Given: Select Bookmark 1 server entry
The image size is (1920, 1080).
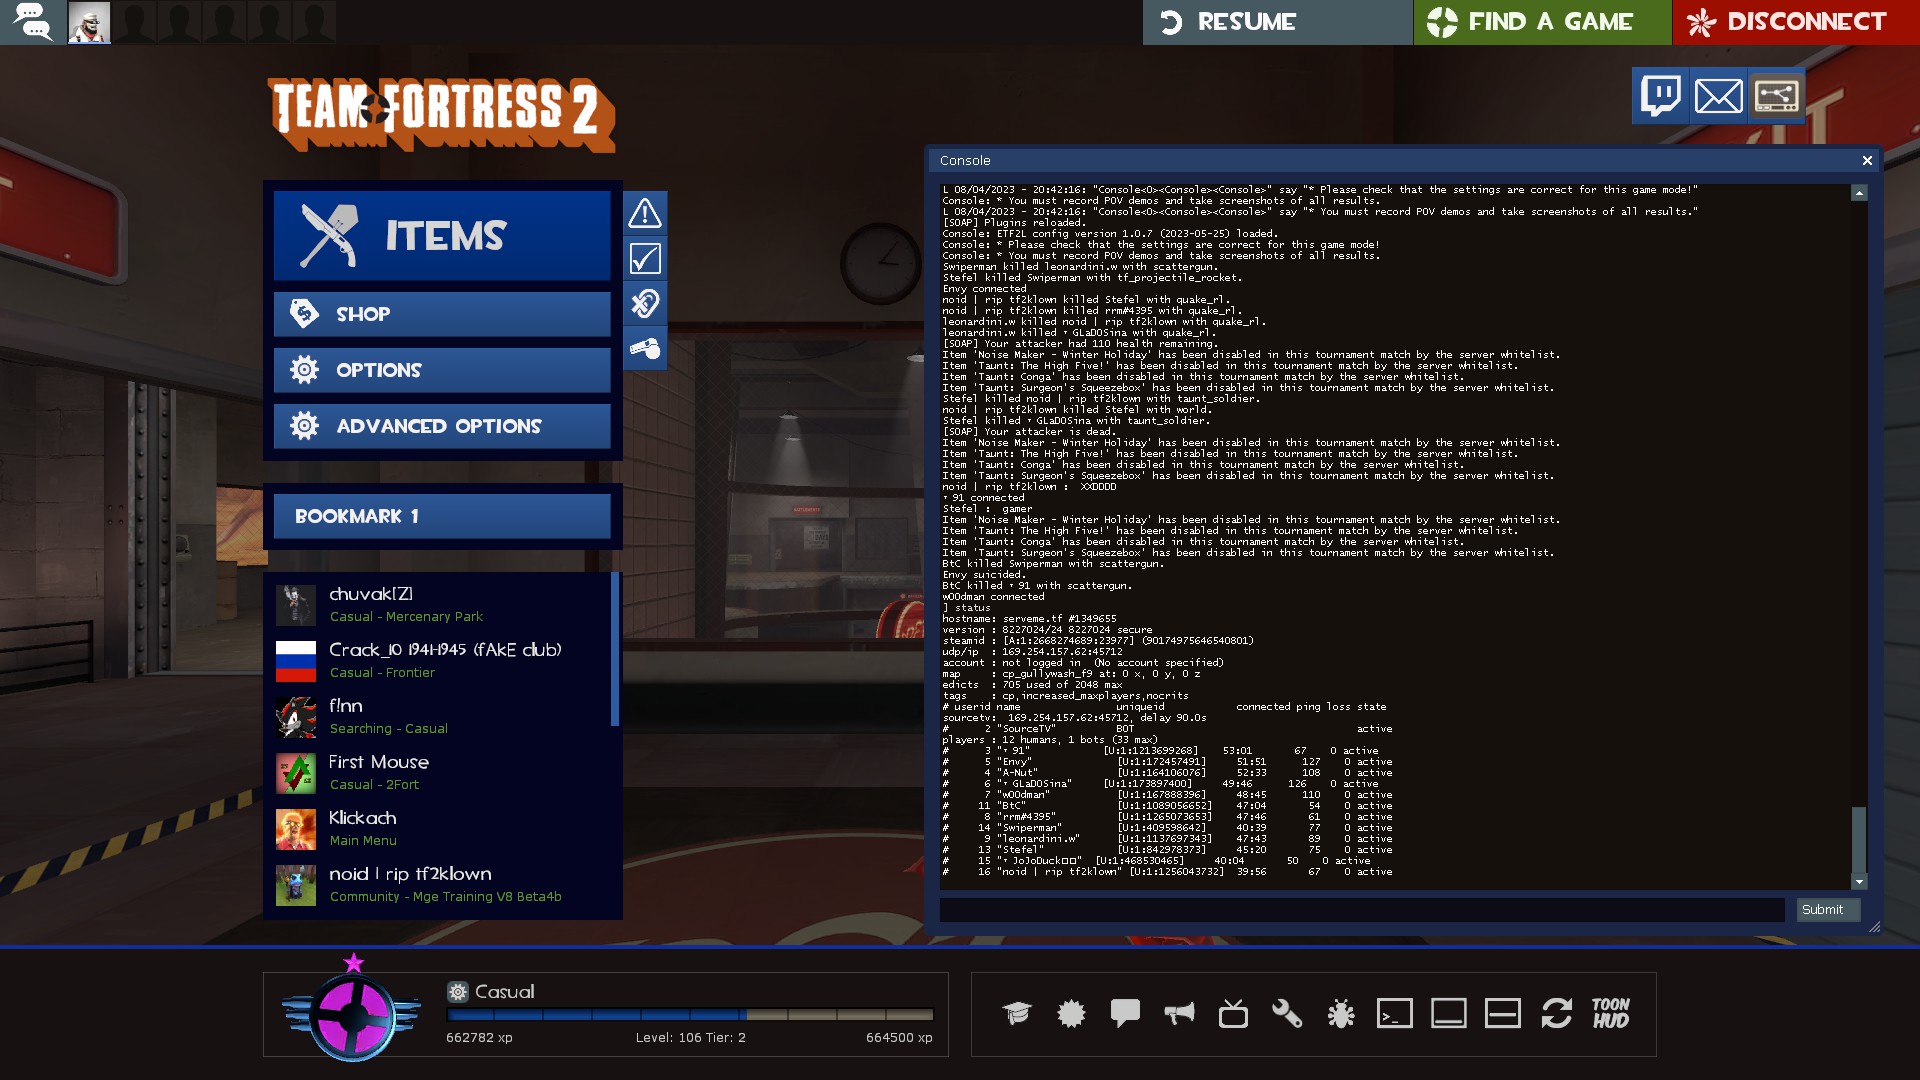Looking at the screenshot, I should pyautogui.click(x=442, y=516).
